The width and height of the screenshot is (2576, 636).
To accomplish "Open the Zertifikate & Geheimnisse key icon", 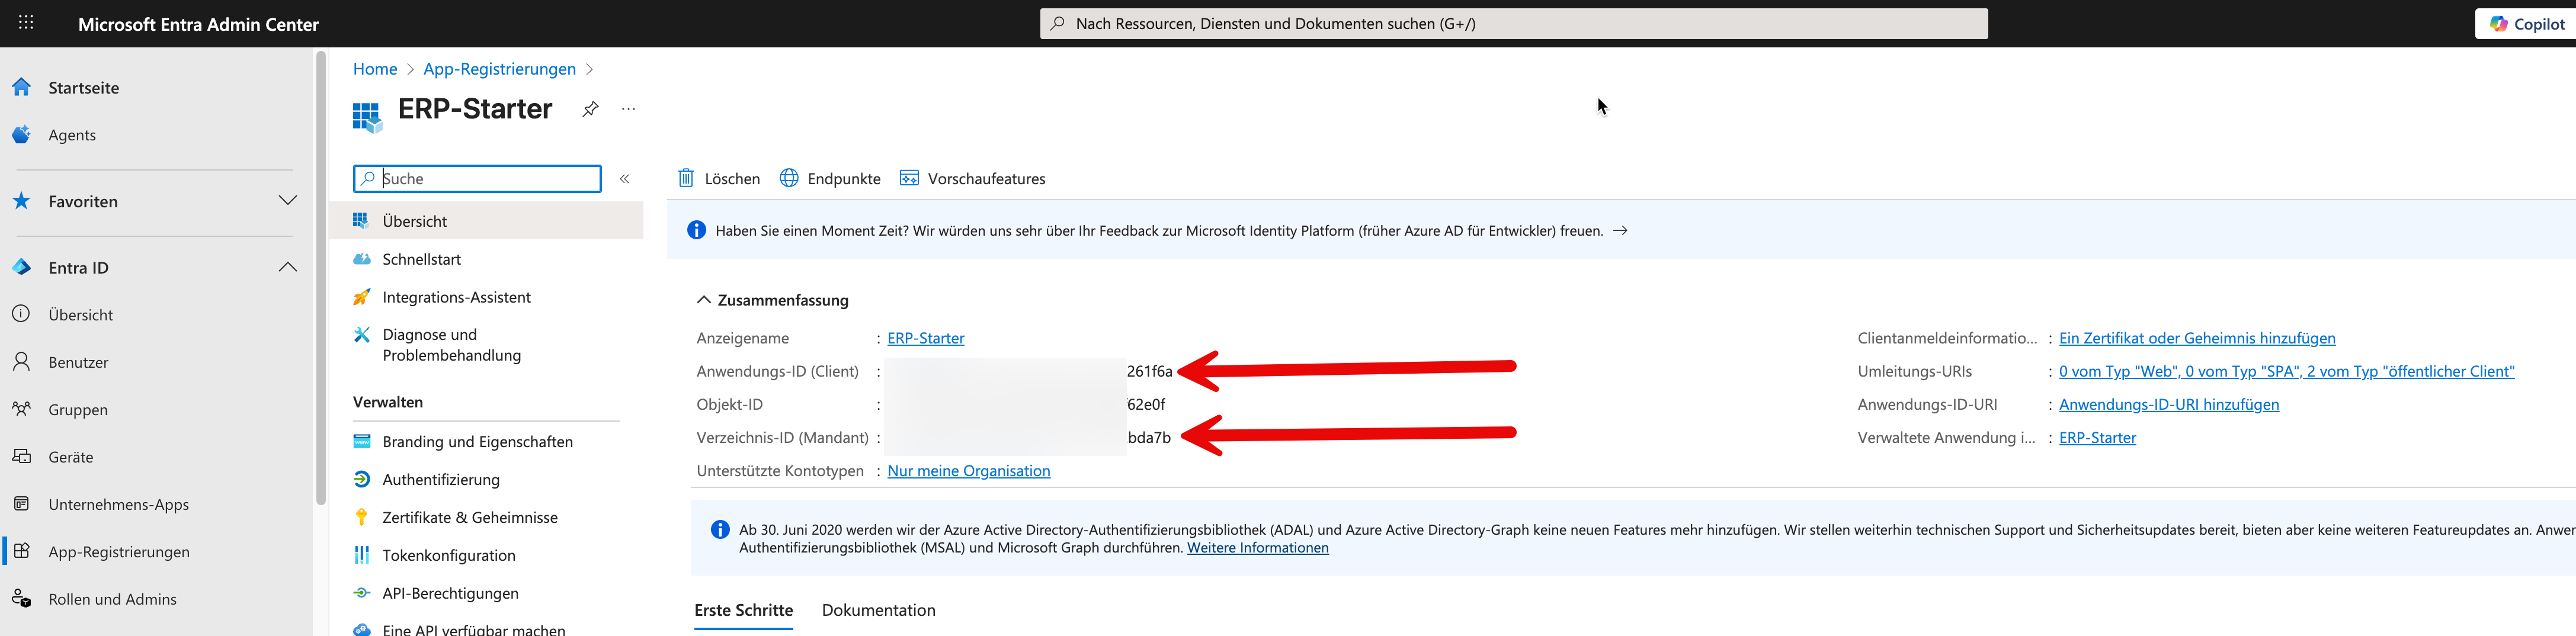I will [x=362, y=517].
